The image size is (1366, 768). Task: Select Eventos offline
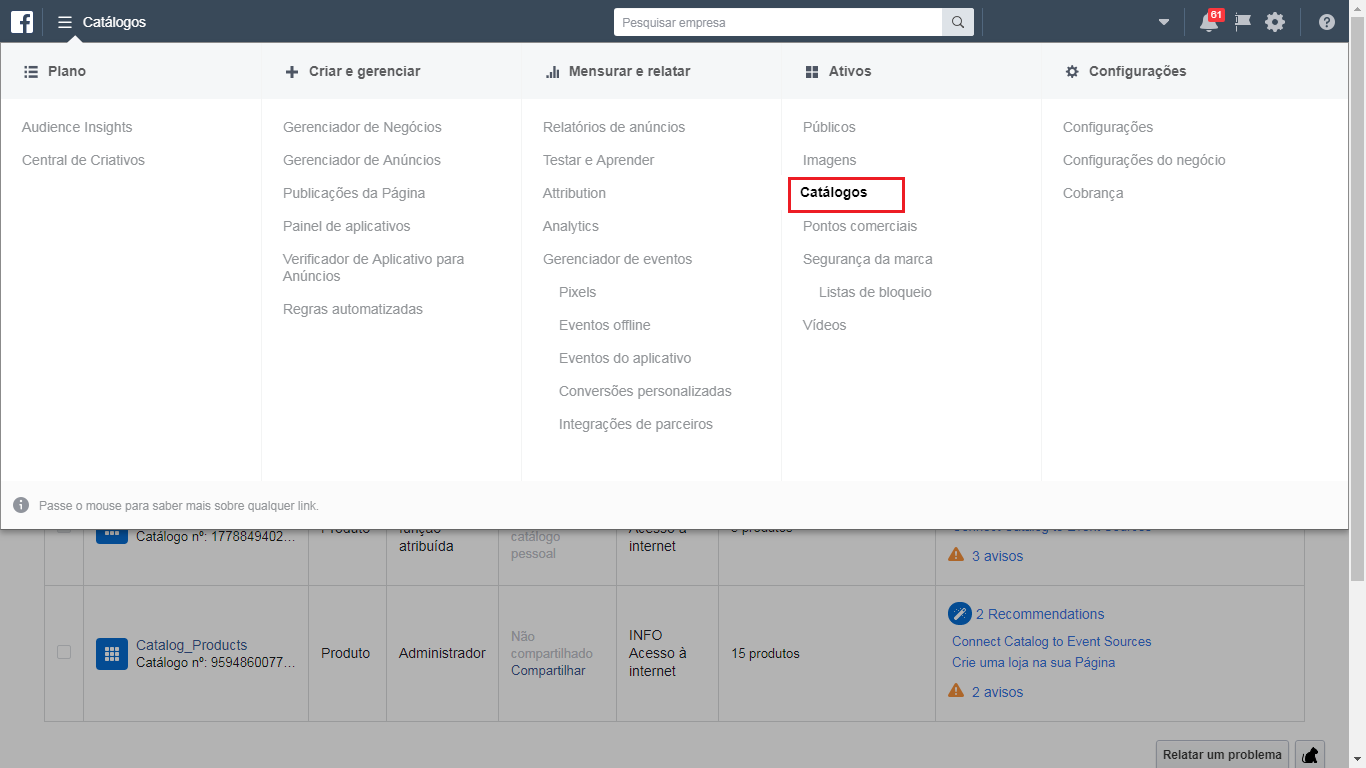(x=605, y=325)
